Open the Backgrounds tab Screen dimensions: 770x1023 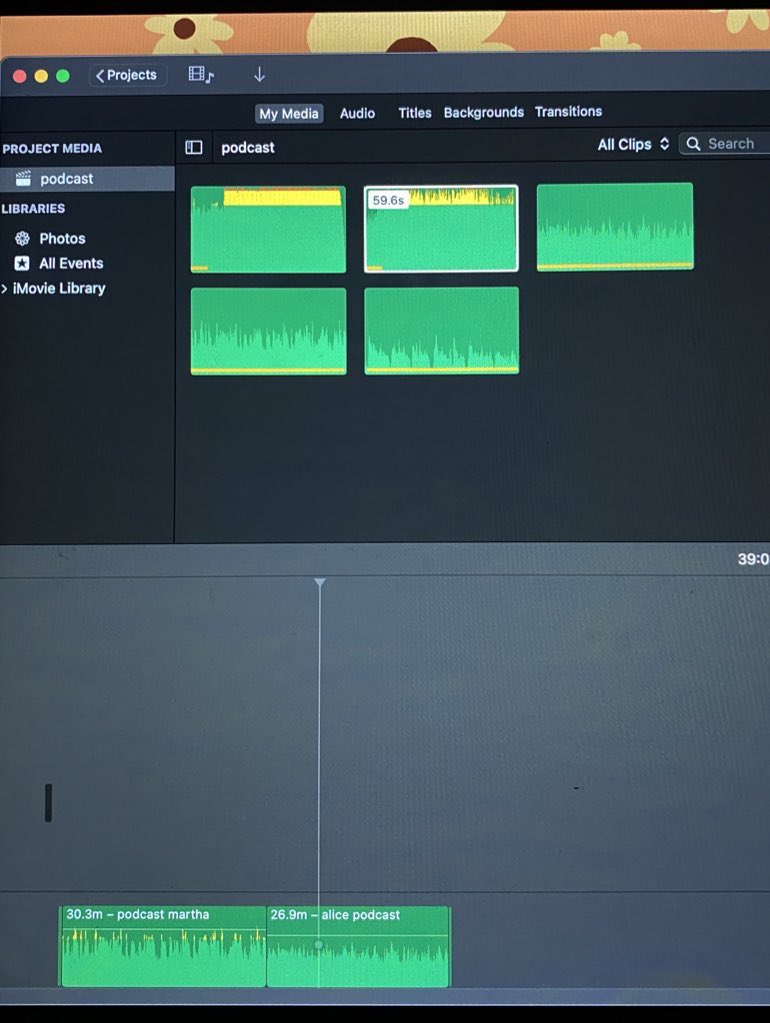484,112
